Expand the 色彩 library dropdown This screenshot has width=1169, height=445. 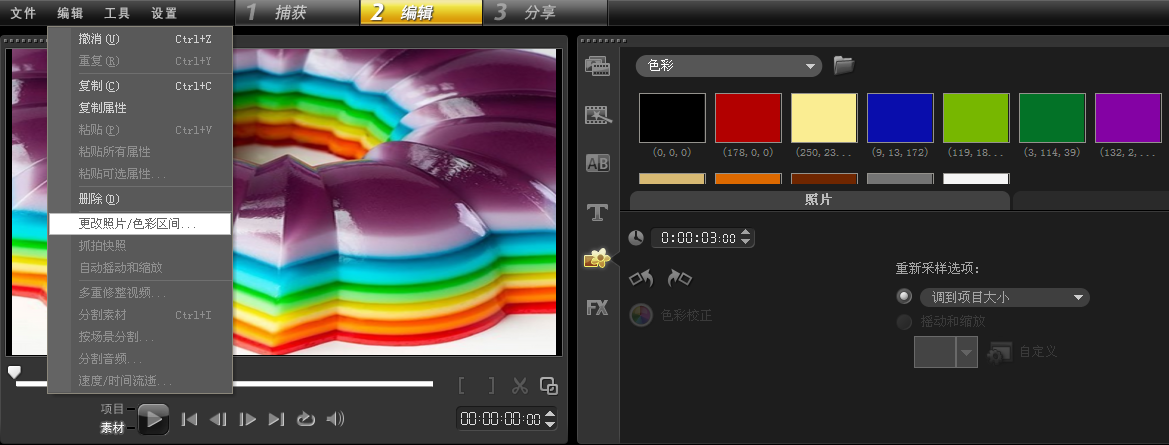[728, 66]
